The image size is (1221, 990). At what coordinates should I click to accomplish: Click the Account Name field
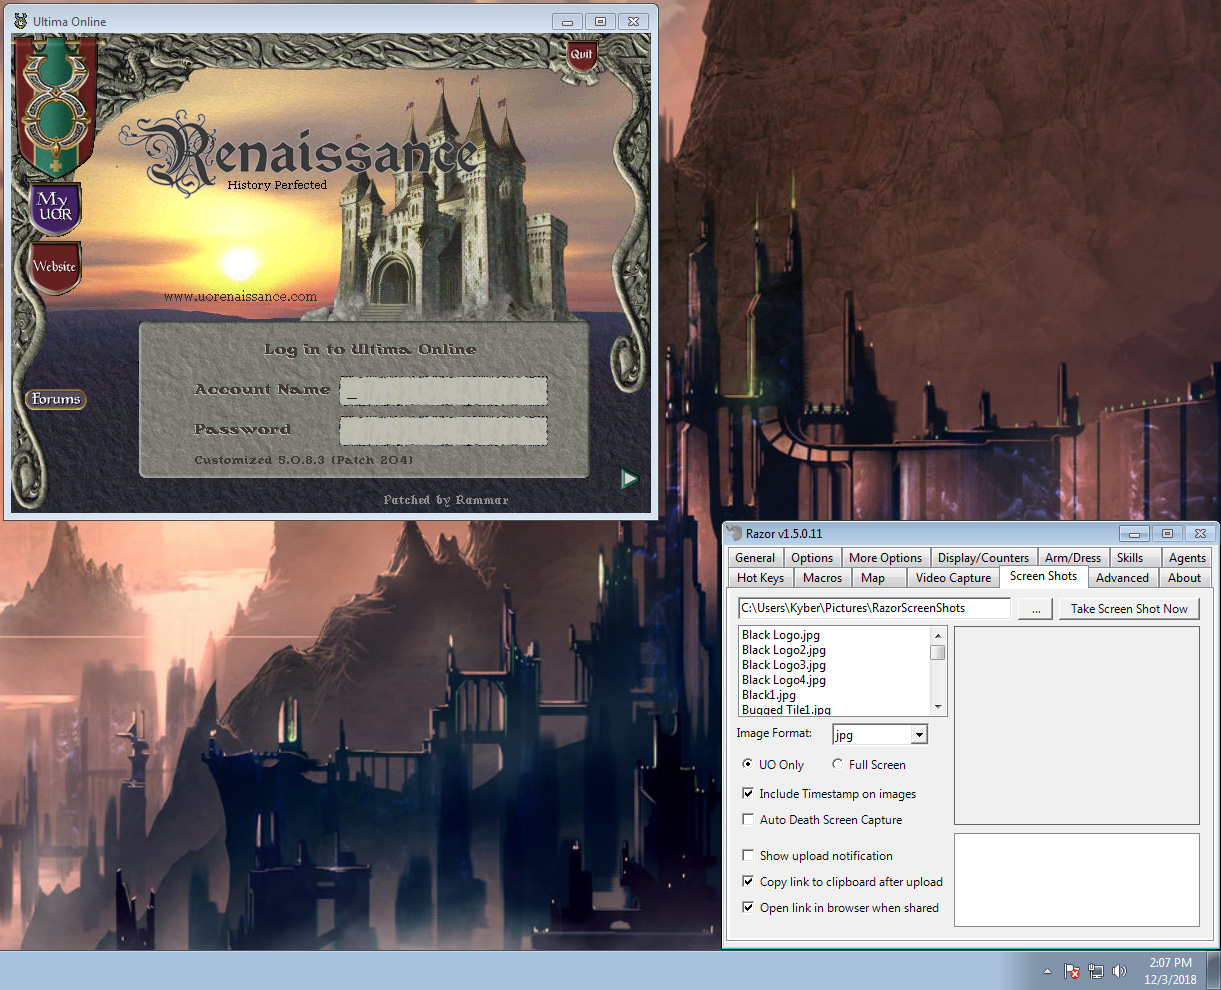(443, 391)
